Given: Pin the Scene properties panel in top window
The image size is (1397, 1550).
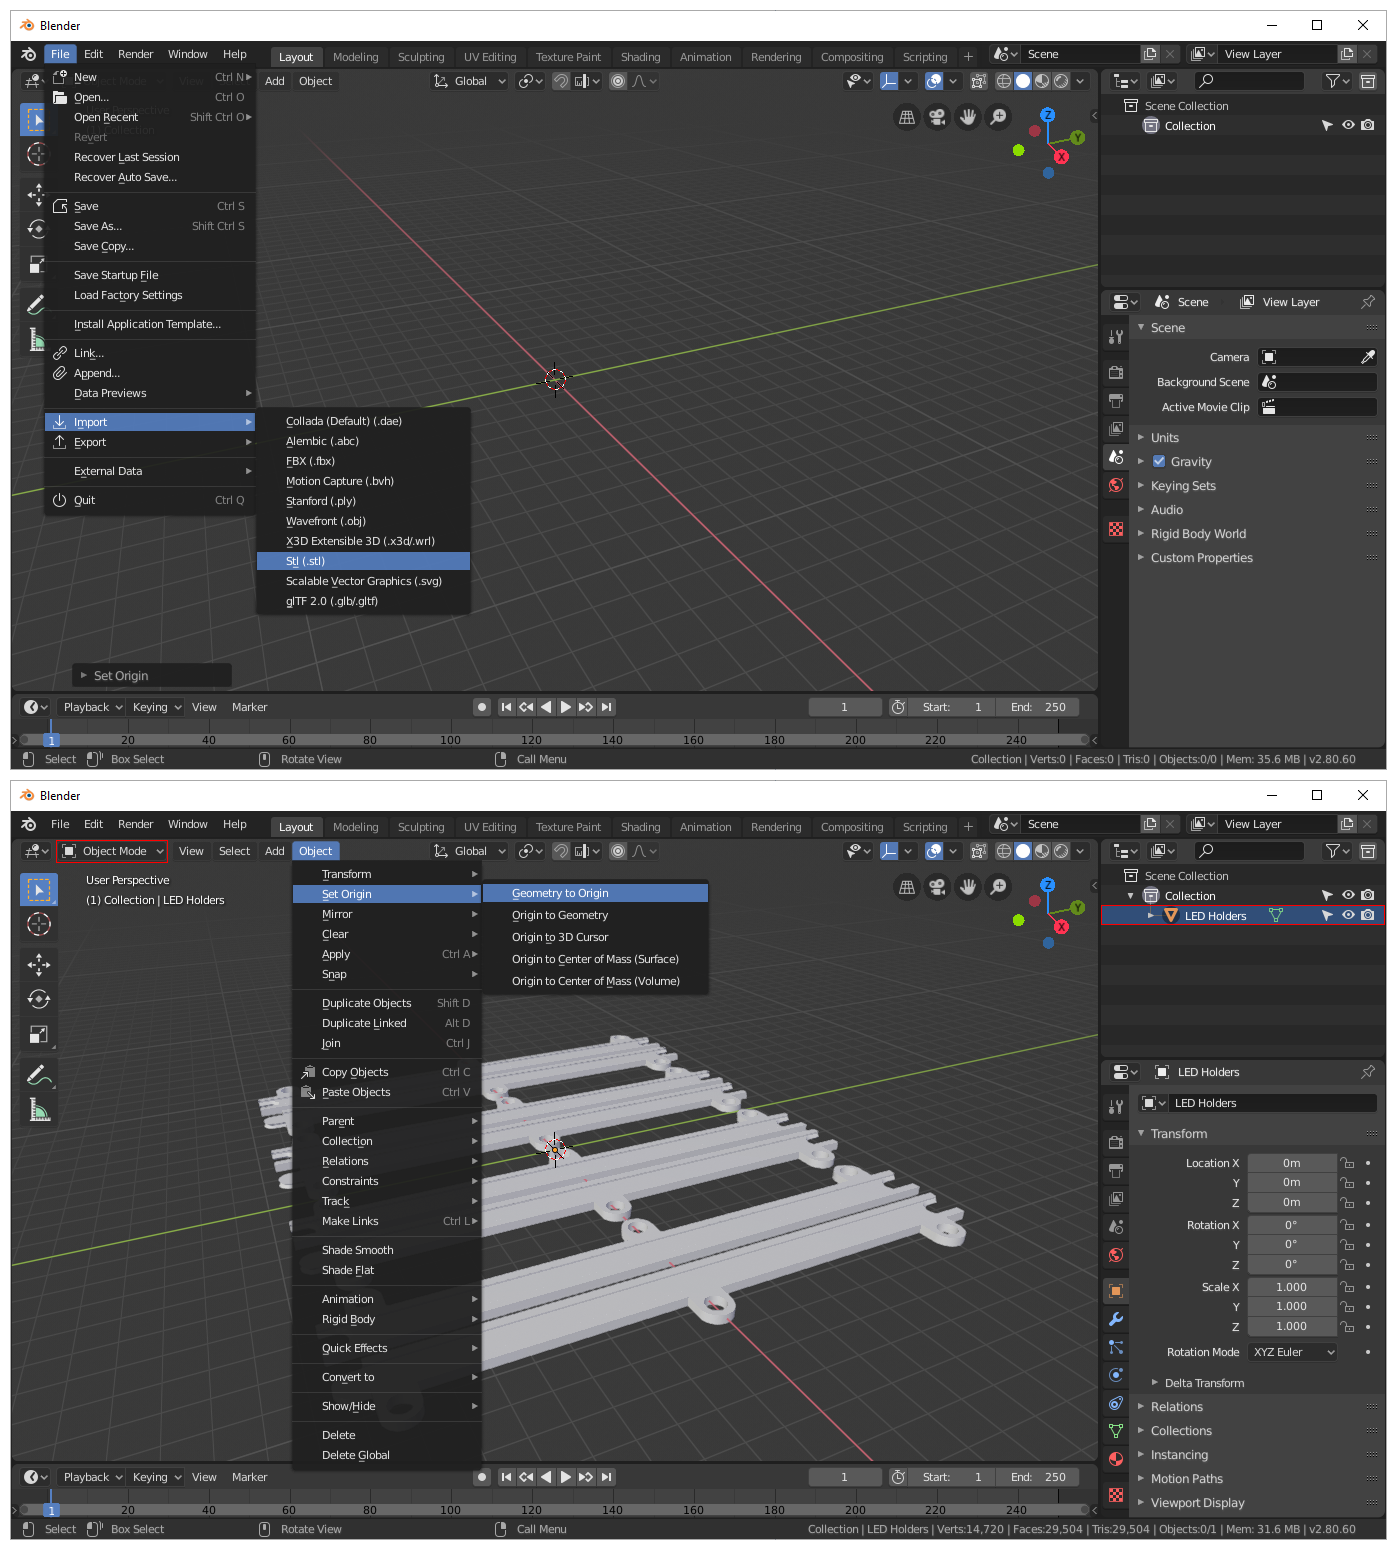Looking at the screenshot, I should (x=1368, y=302).
